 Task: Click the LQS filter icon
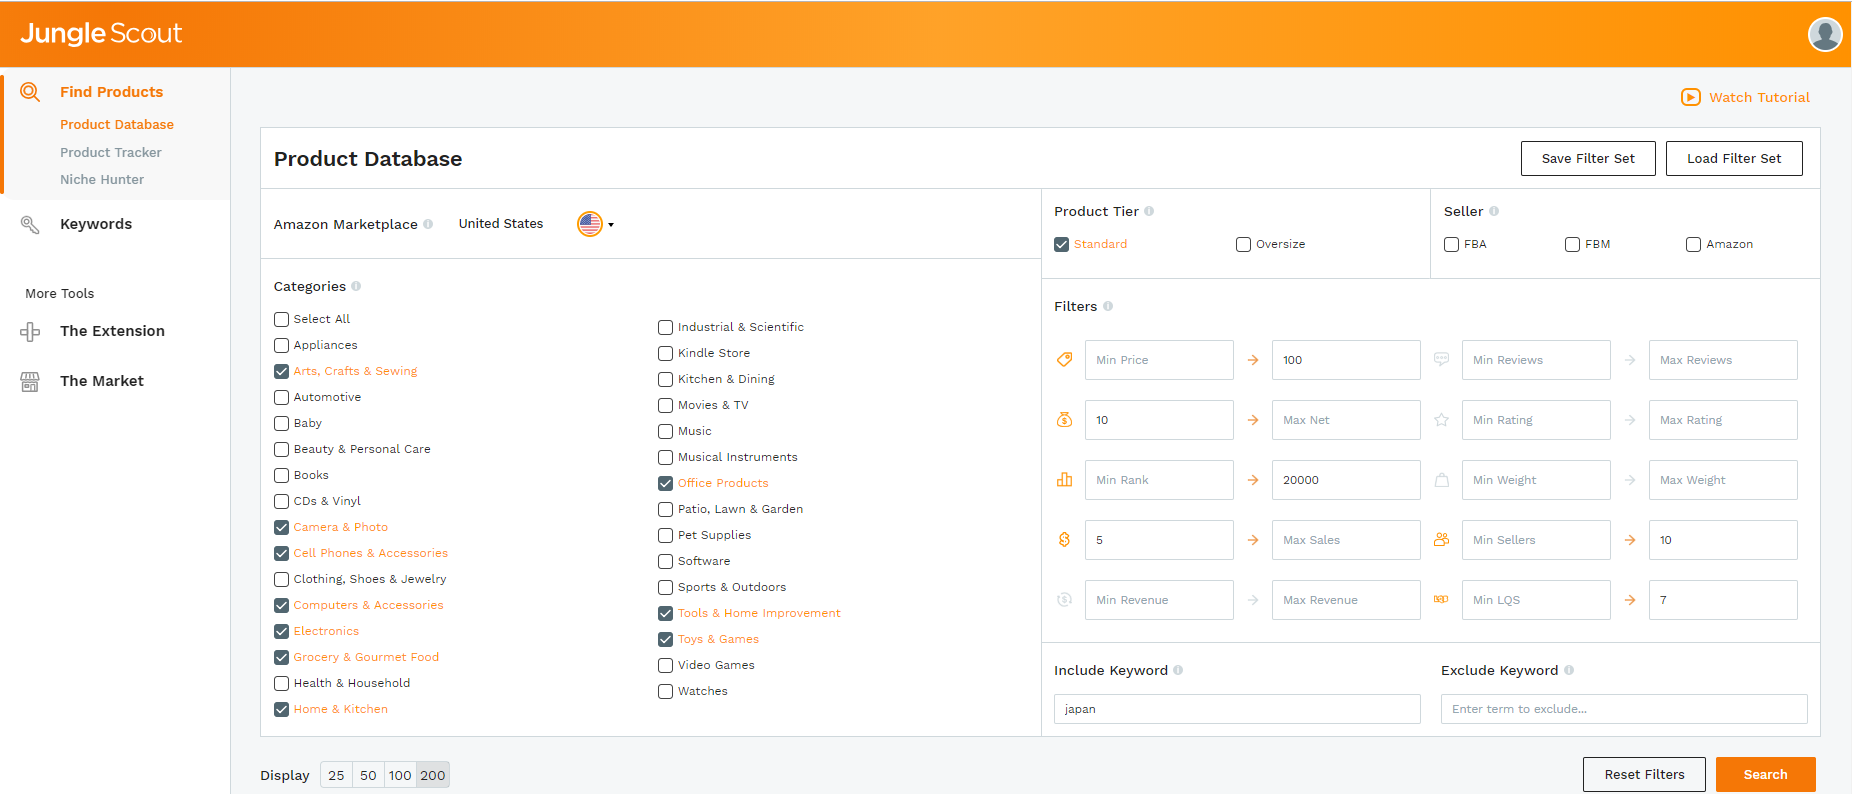coord(1441,600)
